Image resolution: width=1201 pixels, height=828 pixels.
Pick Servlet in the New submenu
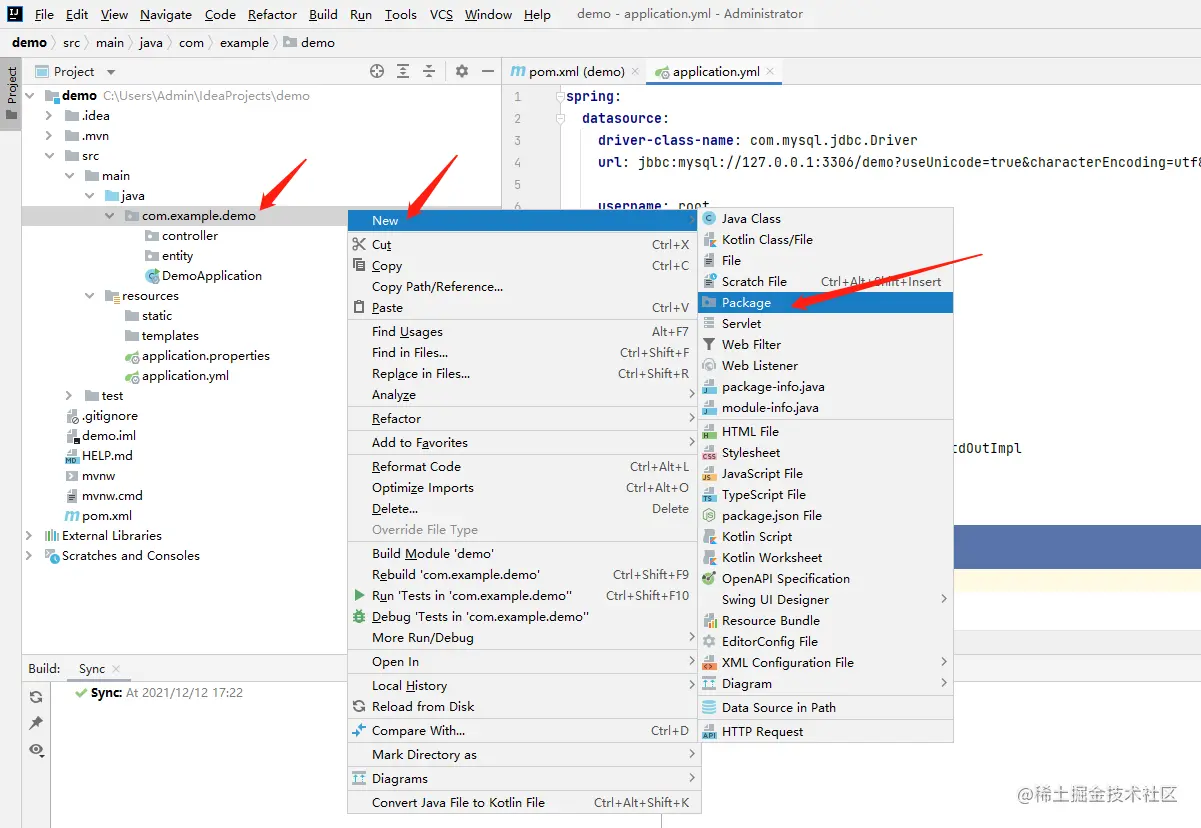(825, 323)
